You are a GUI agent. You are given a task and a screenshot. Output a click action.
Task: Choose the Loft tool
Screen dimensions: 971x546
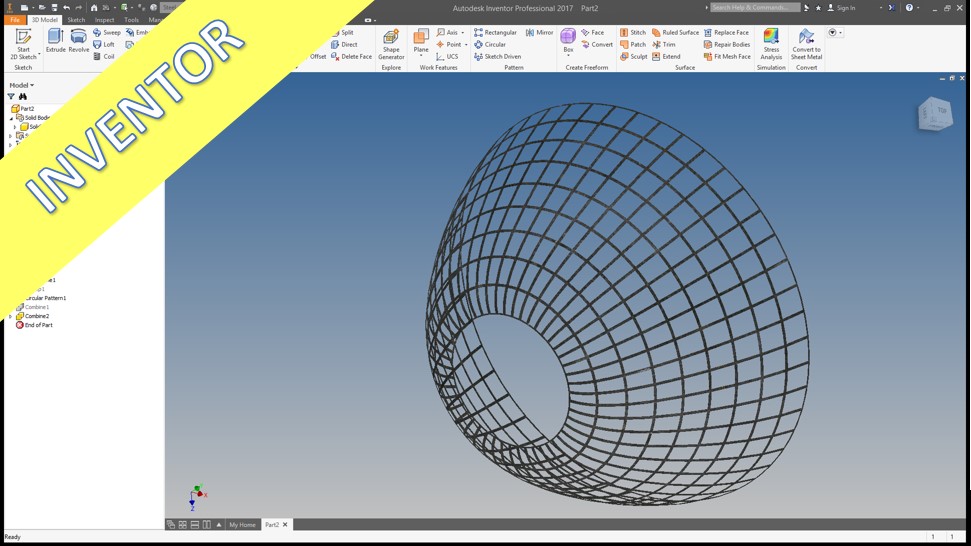[104, 45]
